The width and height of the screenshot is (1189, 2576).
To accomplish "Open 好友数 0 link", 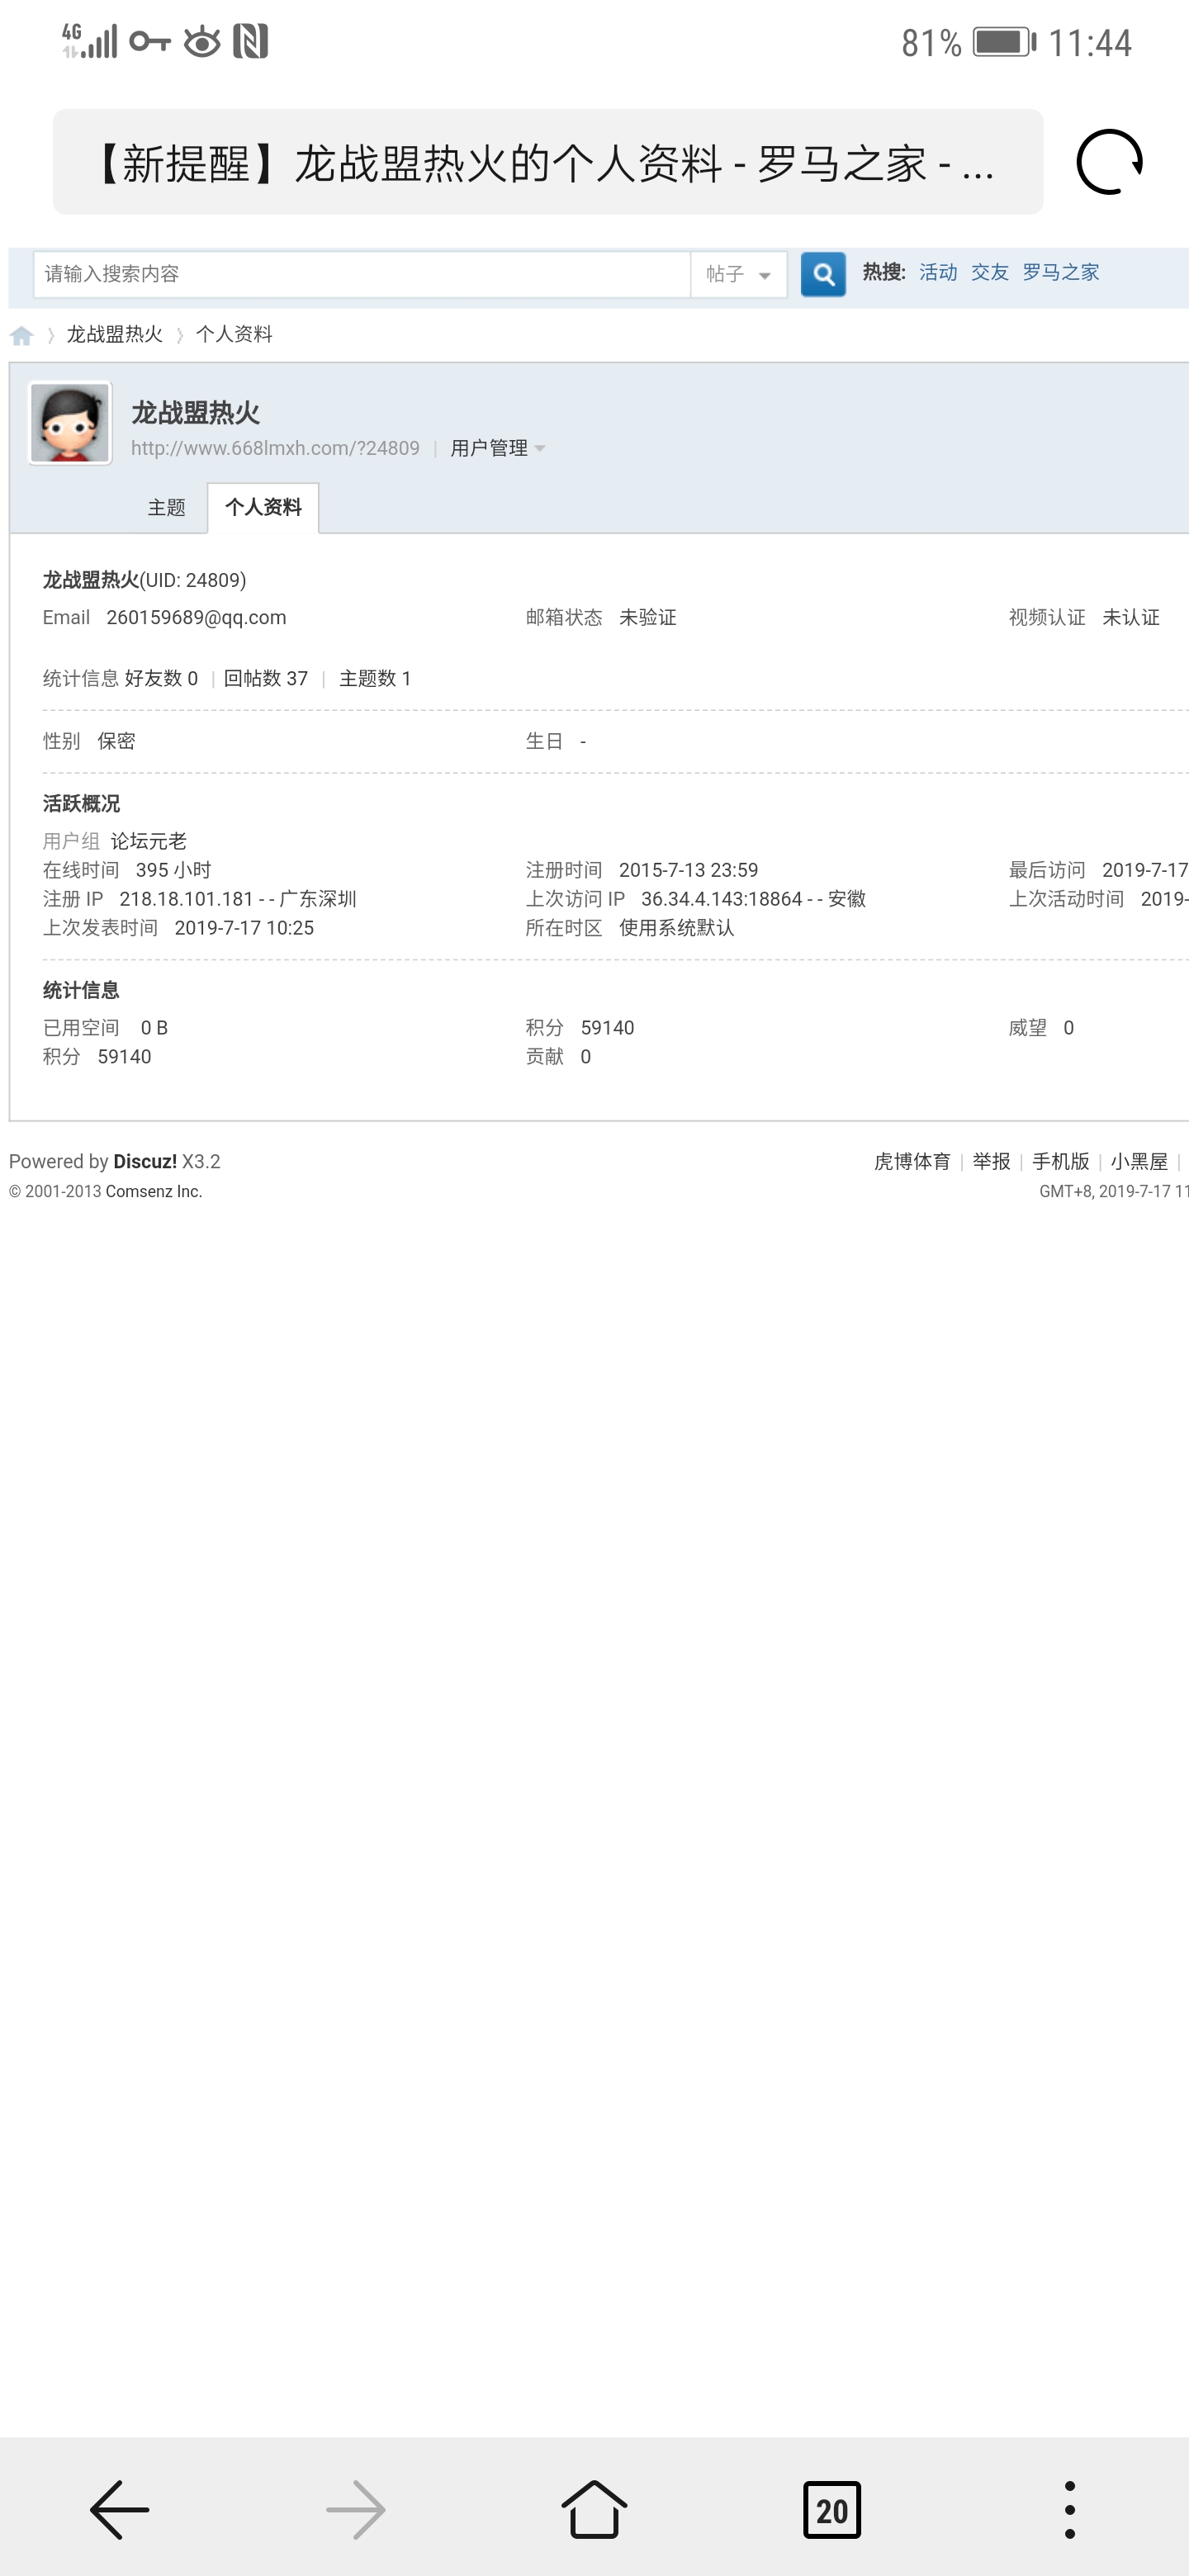I will (161, 678).
